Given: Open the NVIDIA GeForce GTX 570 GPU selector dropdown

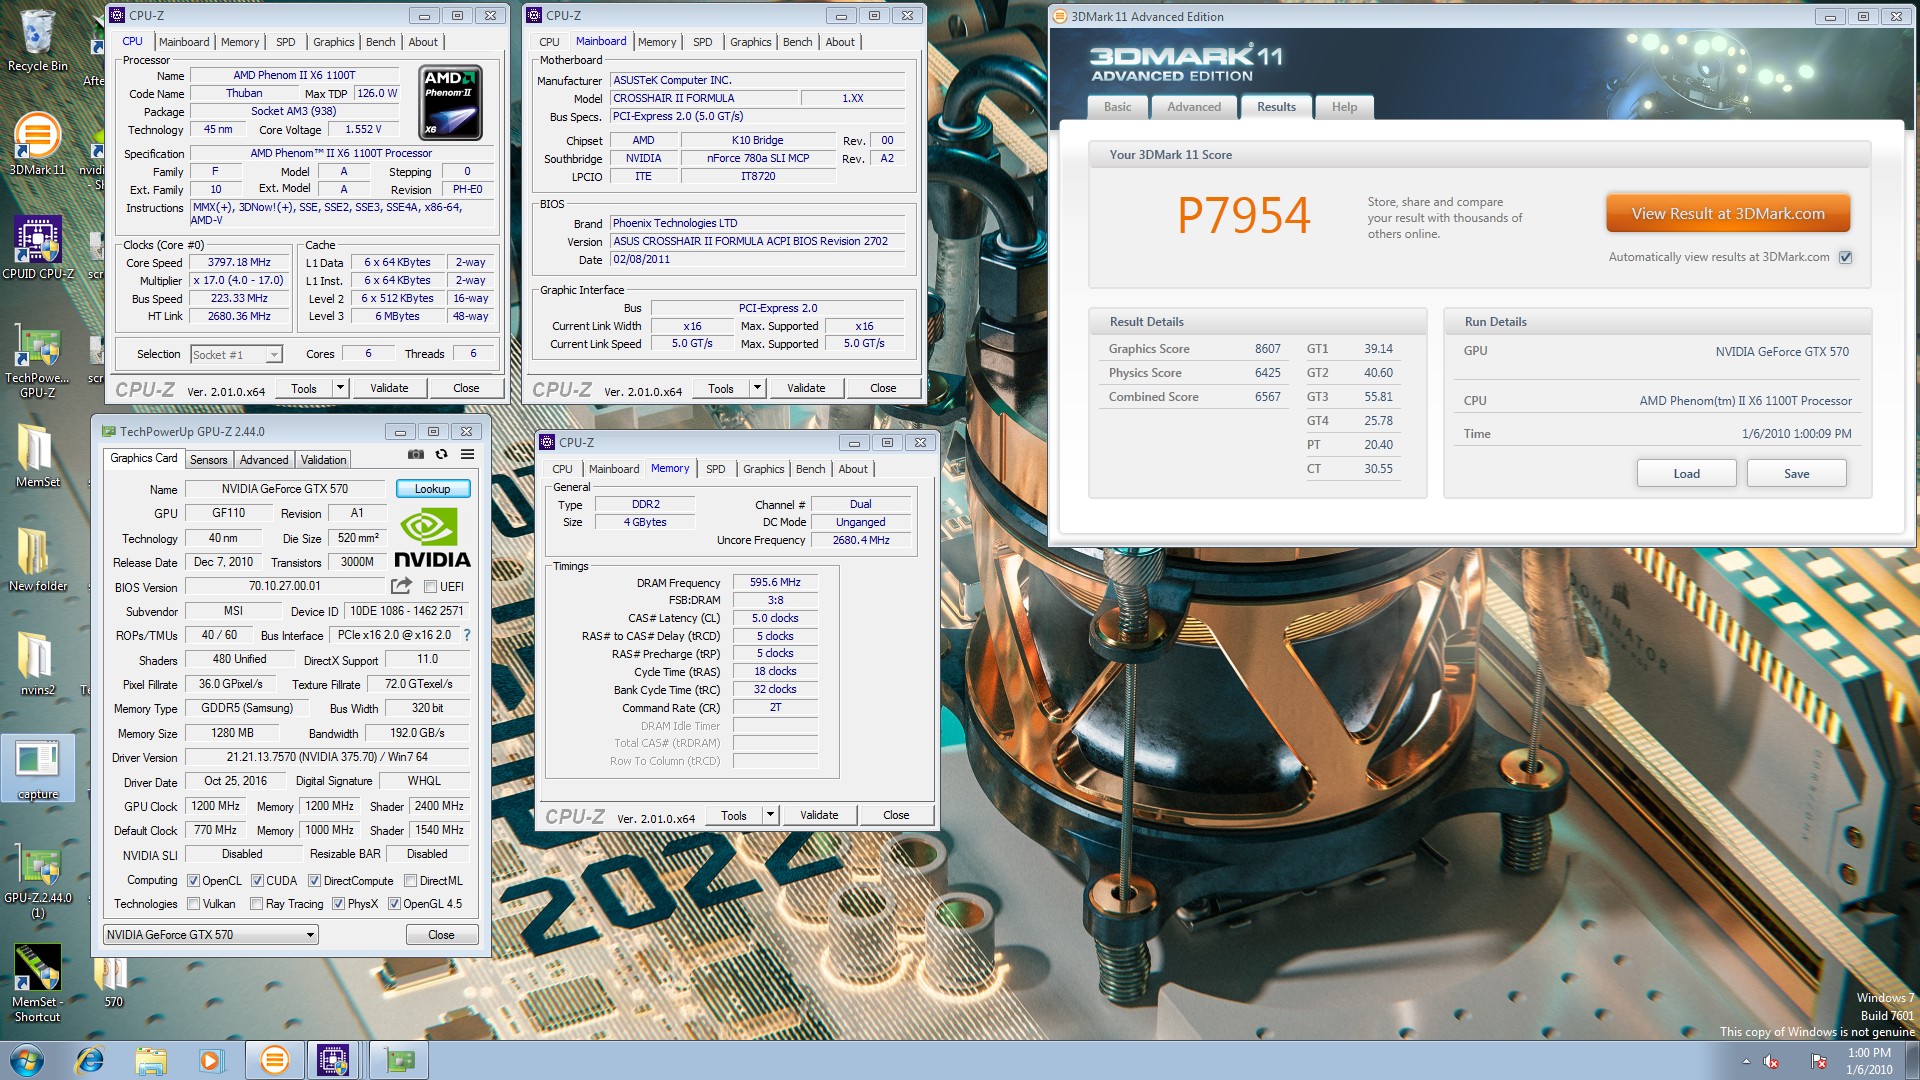Looking at the screenshot, I should click(211, 935).
